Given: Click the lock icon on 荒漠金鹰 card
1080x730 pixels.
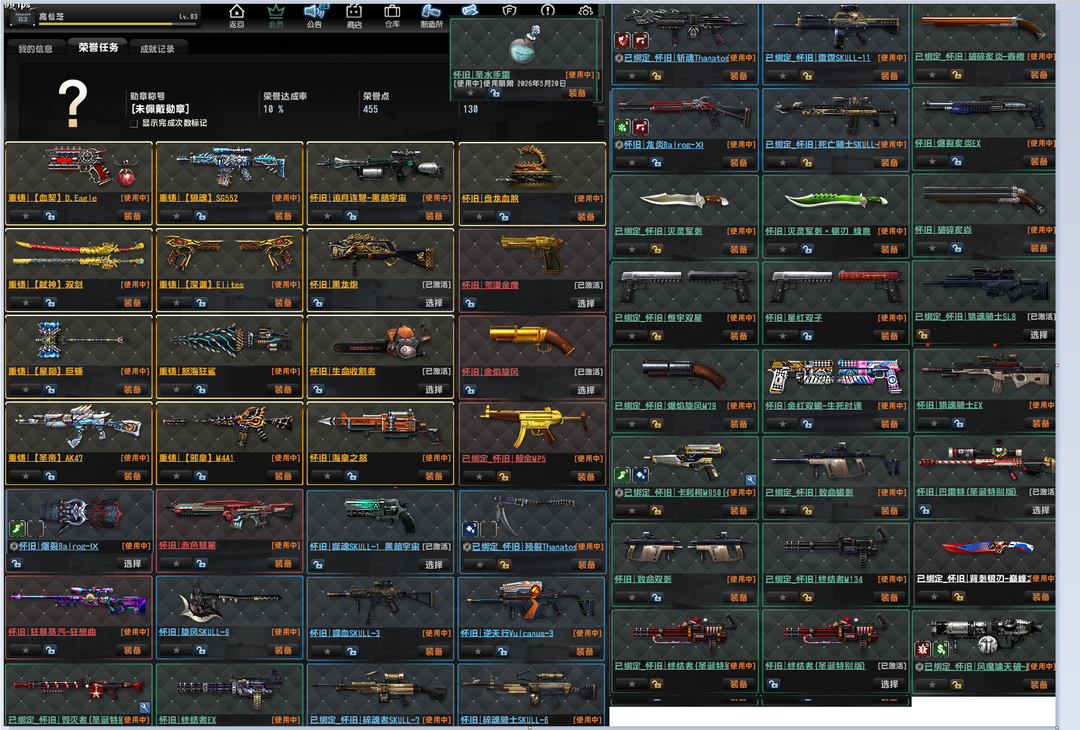Looking at the screenshot, I should point(470,303).
